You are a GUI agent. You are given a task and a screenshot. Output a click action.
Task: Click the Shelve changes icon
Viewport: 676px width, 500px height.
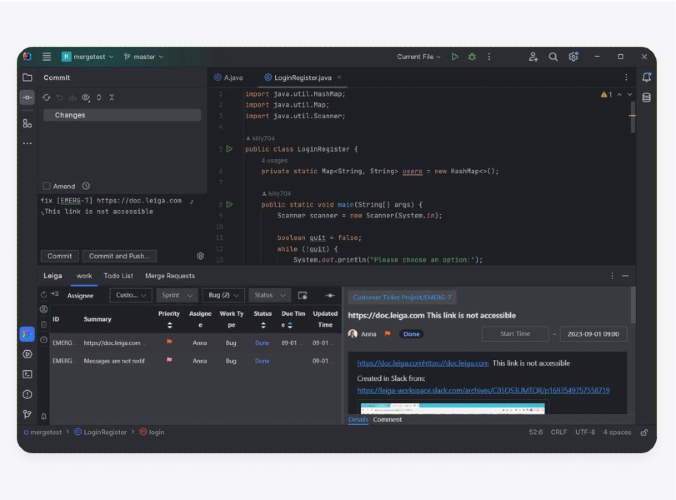(x=72, y=98)
